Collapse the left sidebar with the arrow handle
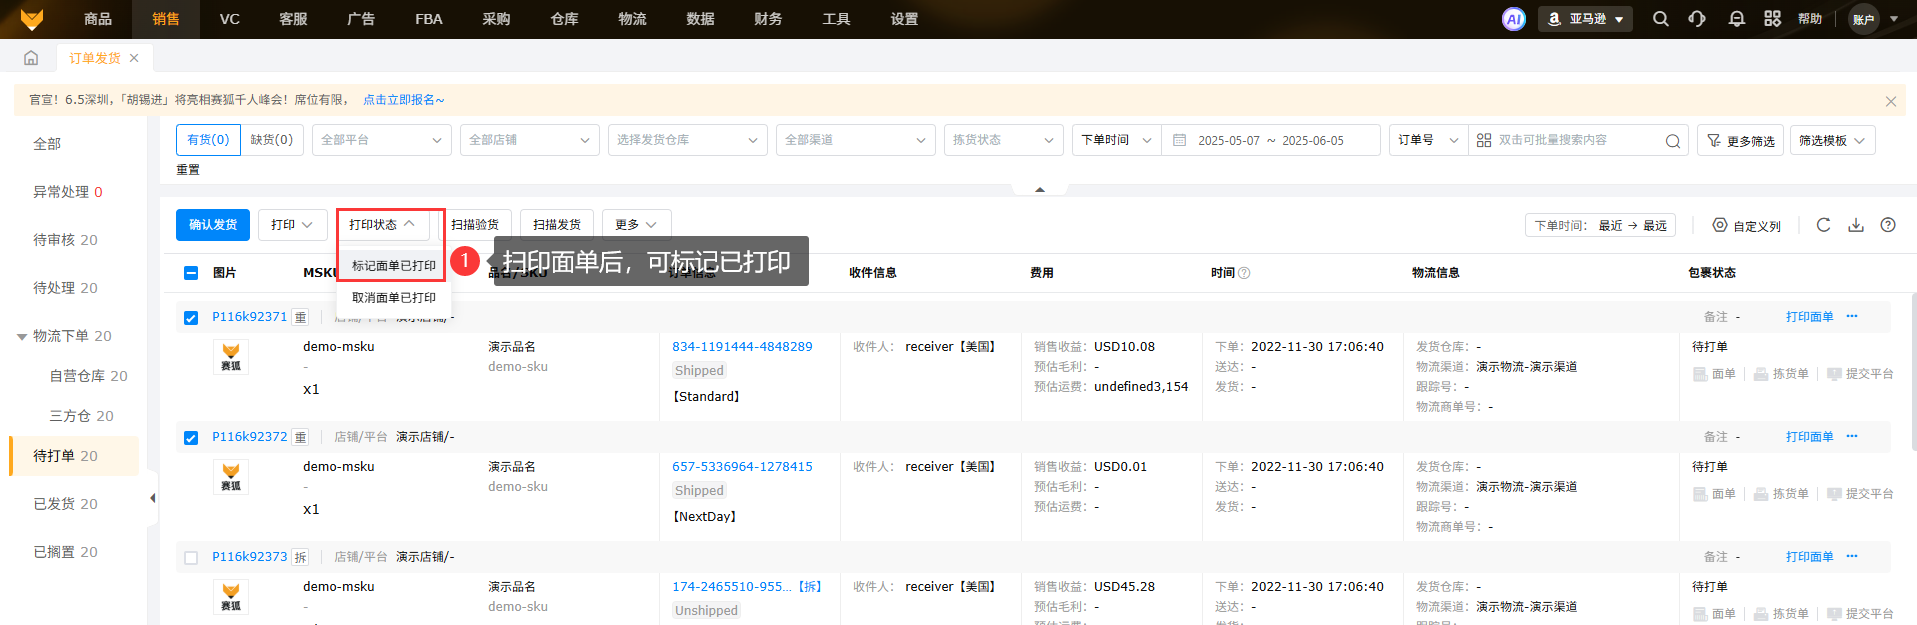Image resolution: width=1917 pixels, height=625 pixels. [152, 498]
